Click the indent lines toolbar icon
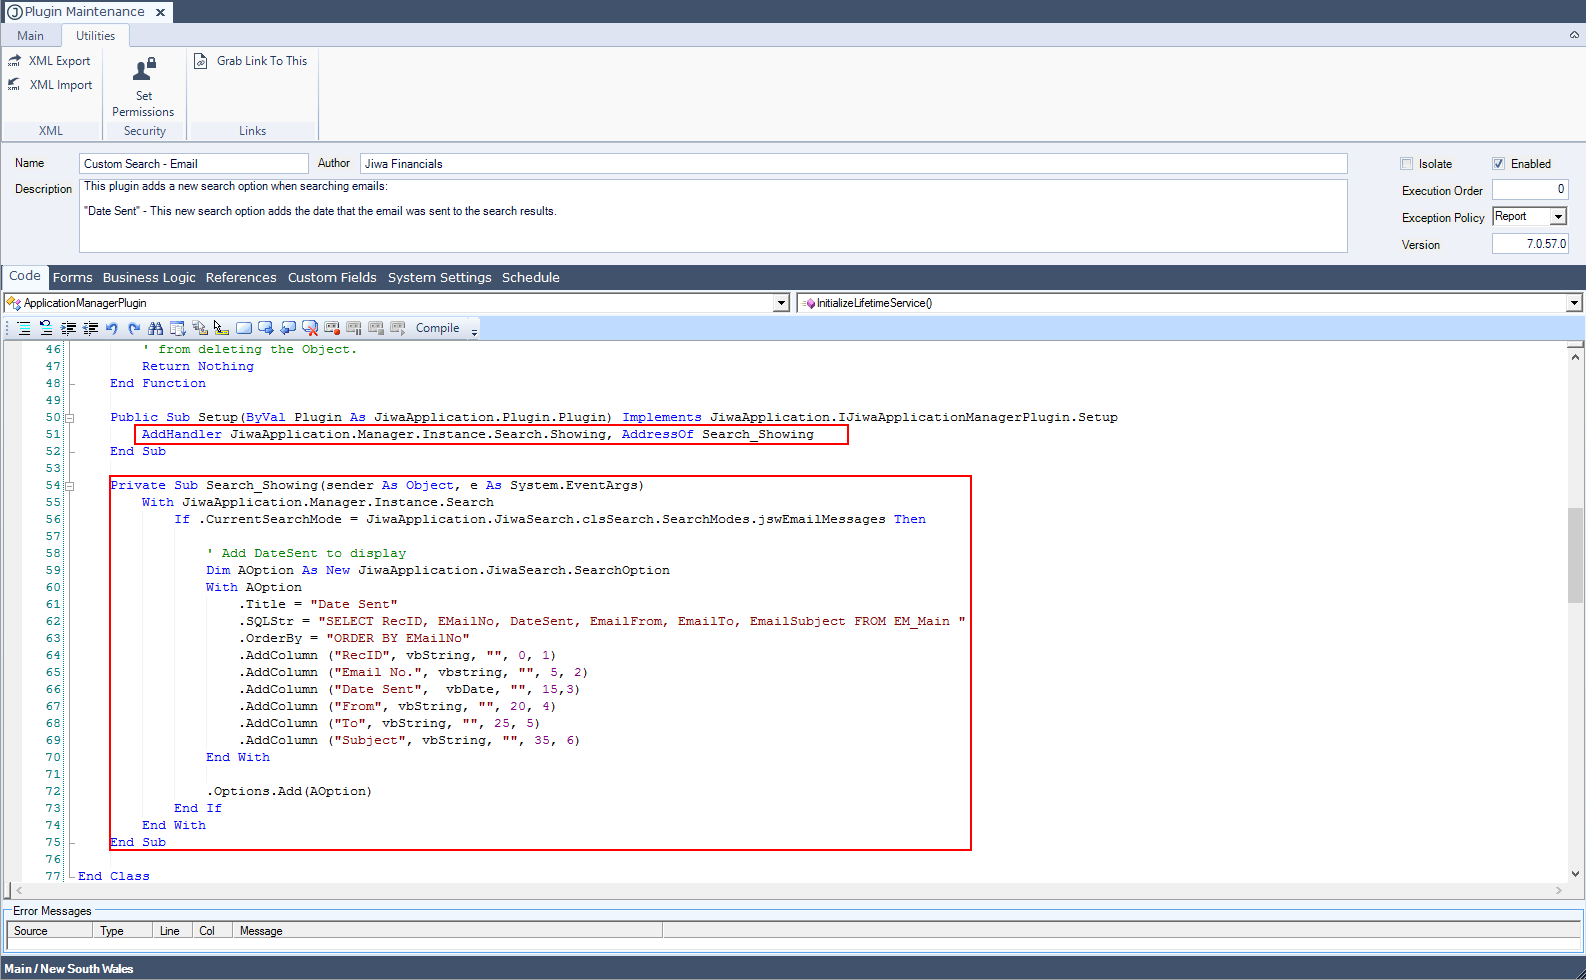This screenshot has width=1586, height=980. pos(68,328)
